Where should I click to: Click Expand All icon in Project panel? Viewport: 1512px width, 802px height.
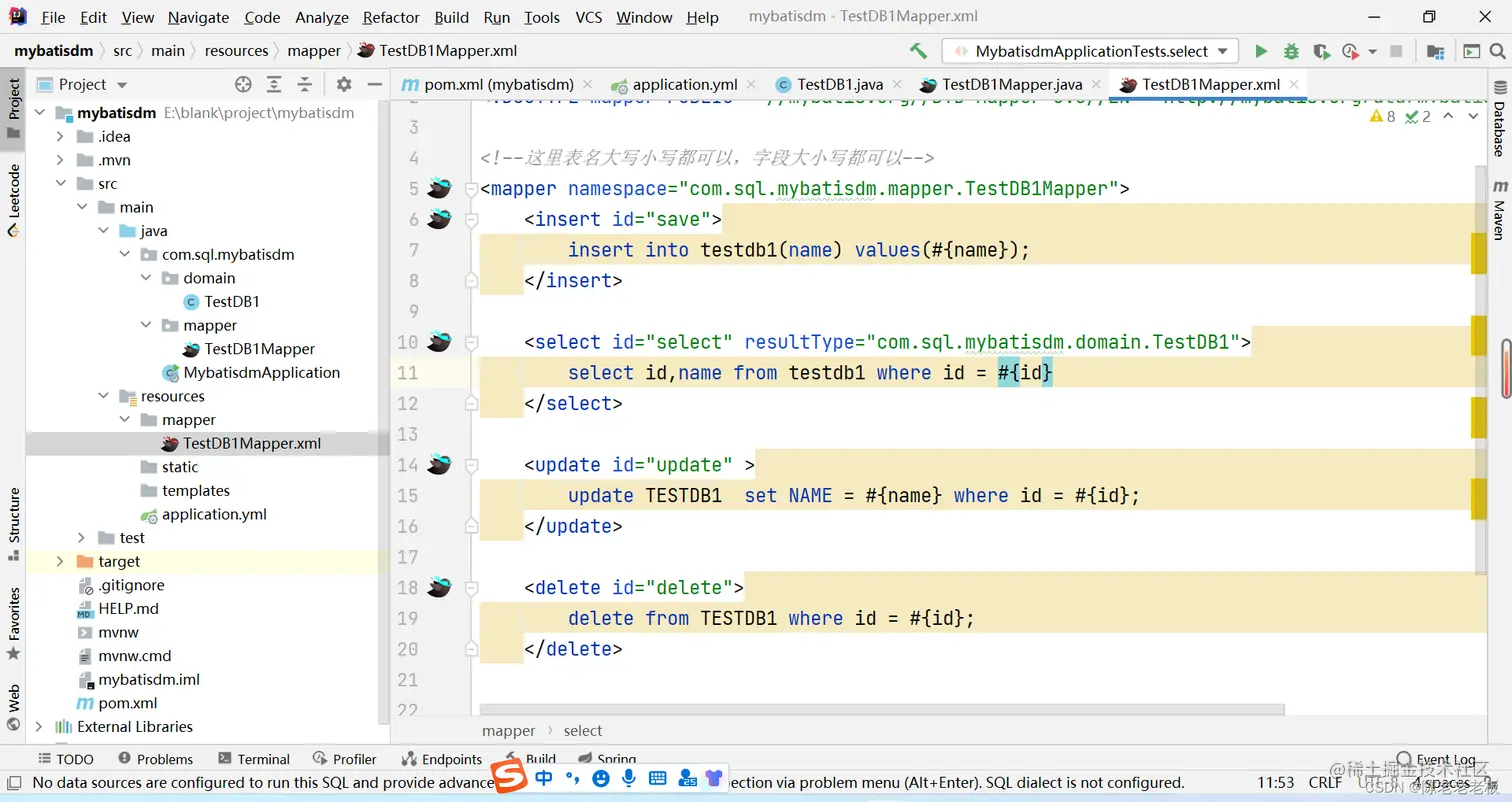[x=274, y=84]
